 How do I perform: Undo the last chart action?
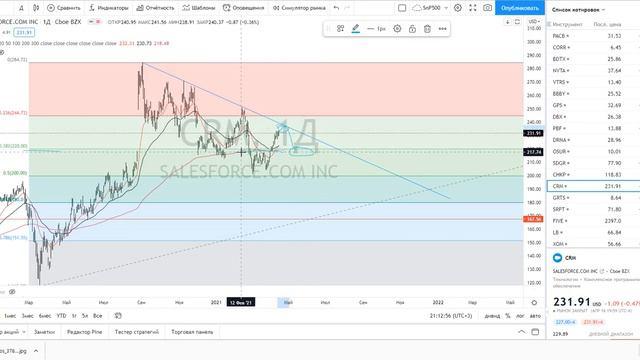pos(336,8)
